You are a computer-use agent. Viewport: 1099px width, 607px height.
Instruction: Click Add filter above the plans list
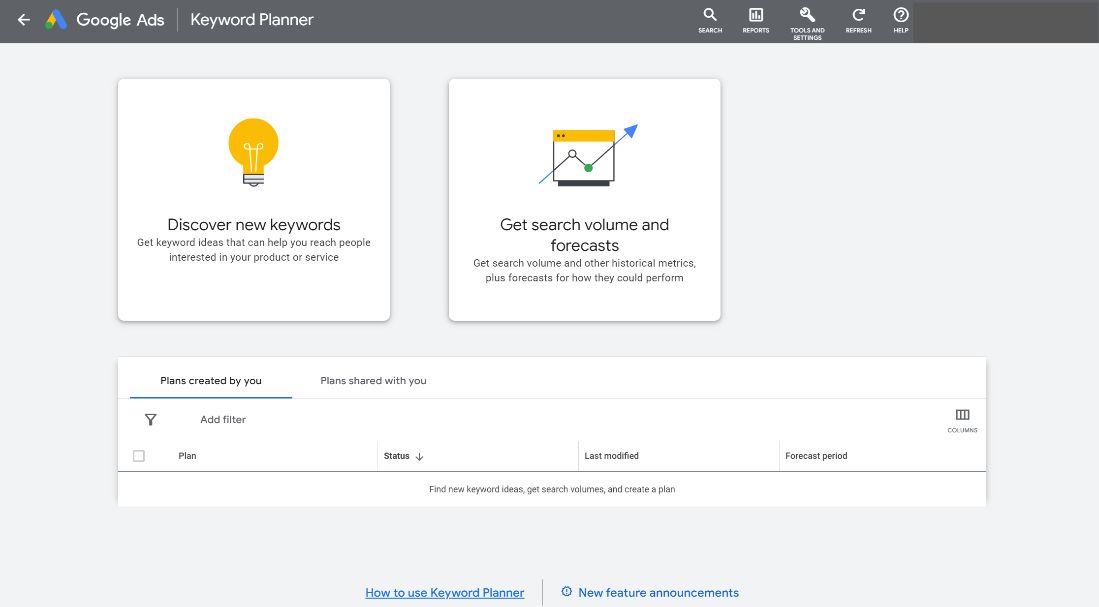click(222, 419)
